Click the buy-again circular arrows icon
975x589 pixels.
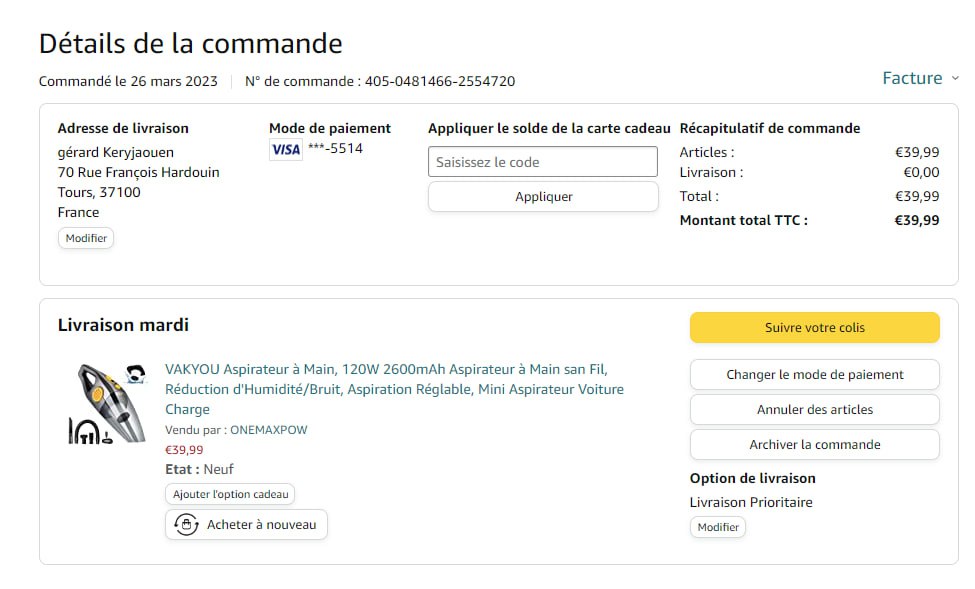tap(186, 525)
